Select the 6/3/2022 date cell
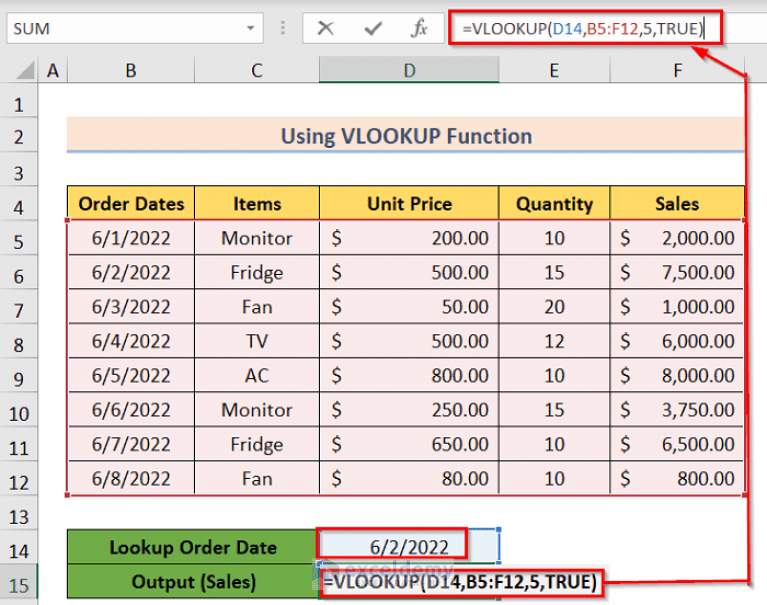This screenshot has width=767, height=605. point(131,307)
